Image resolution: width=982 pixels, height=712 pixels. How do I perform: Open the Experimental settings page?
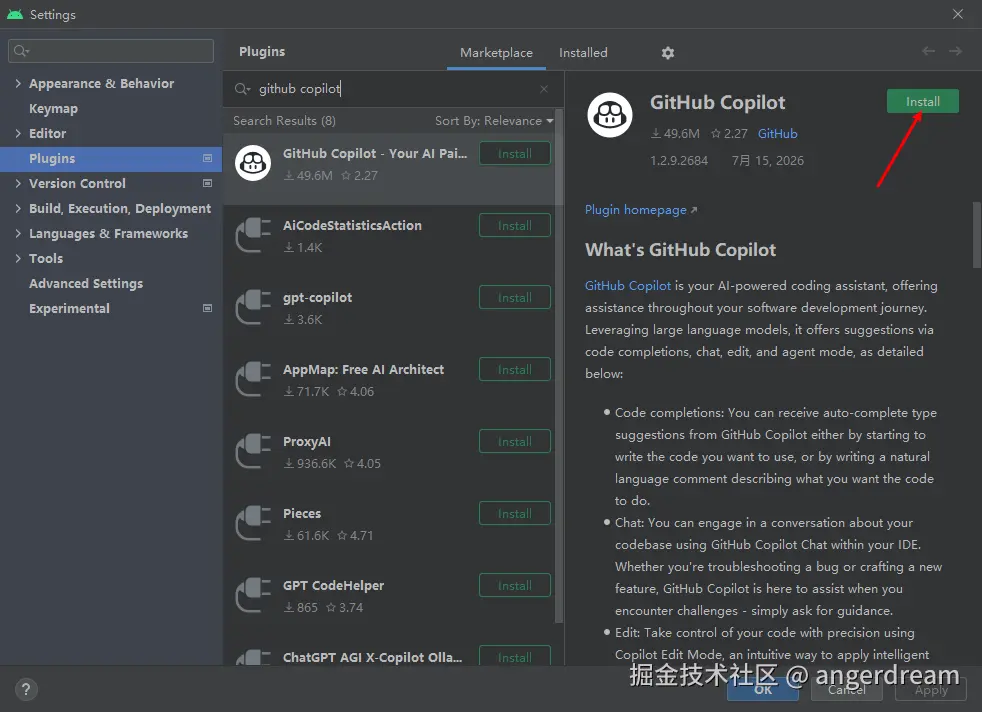coord(69,309)
